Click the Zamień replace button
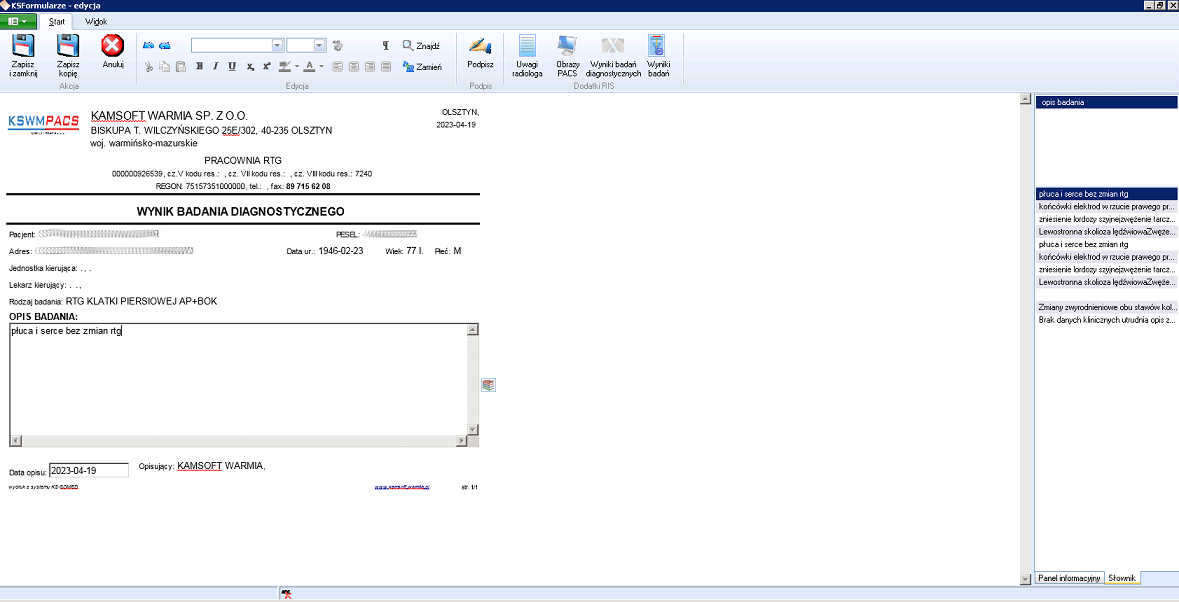Viewport: 1179px width, 602px height. tap(421, 67)
